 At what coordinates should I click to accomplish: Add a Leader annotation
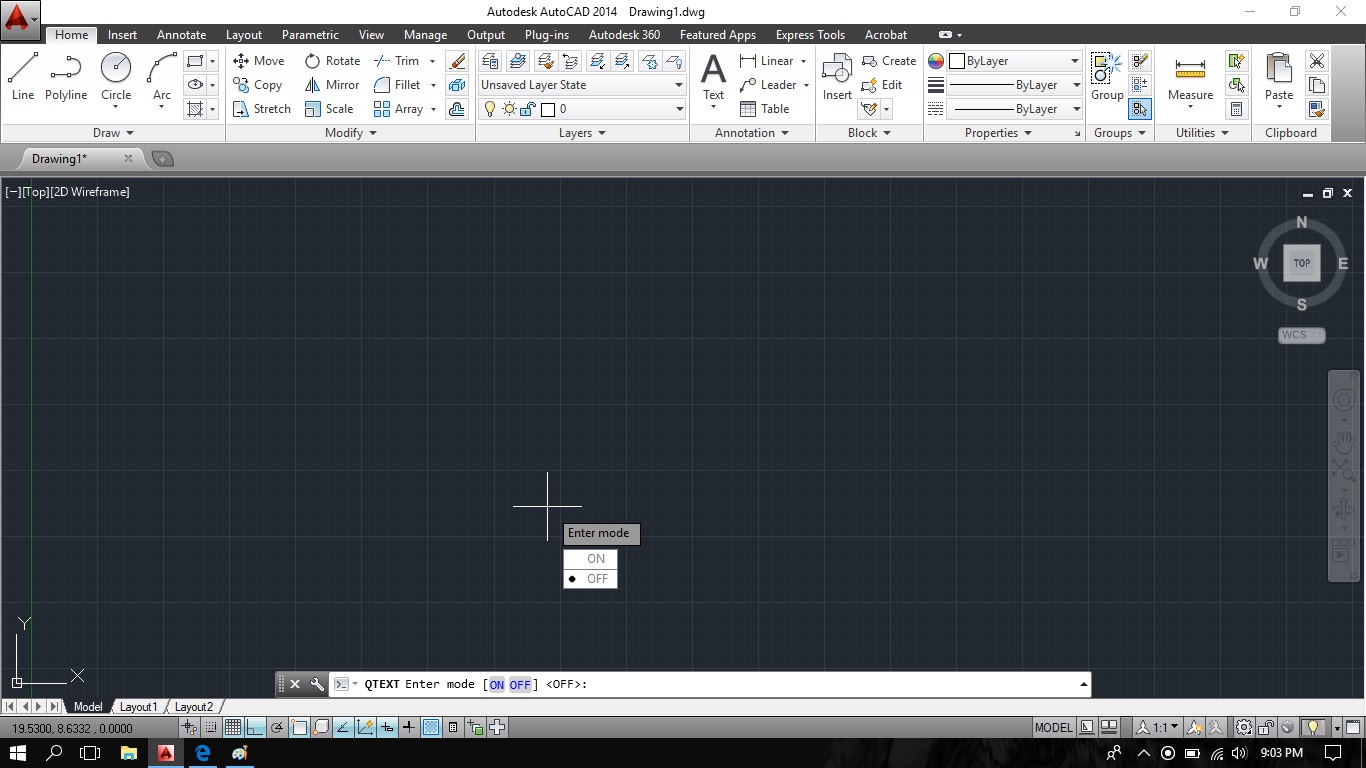(x=768, y=85)
